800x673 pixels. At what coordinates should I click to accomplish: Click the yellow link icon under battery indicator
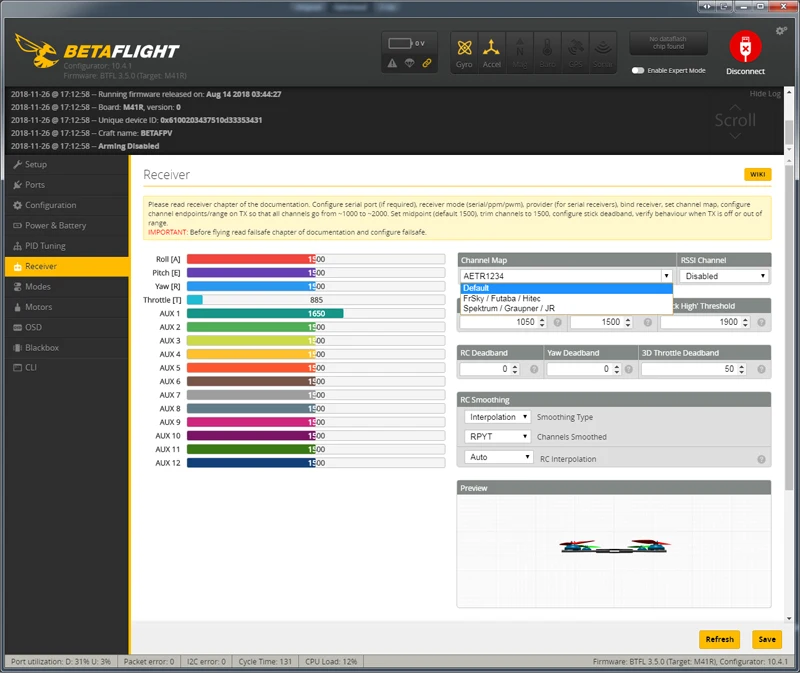point(427,63)
